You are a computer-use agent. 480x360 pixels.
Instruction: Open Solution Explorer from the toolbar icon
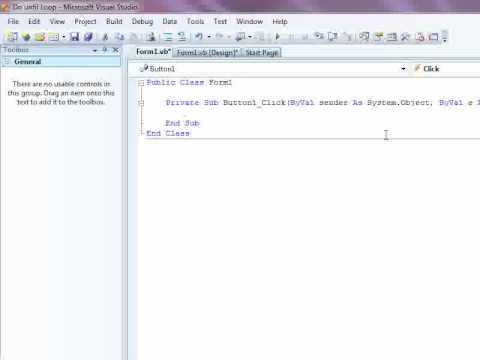364,36
